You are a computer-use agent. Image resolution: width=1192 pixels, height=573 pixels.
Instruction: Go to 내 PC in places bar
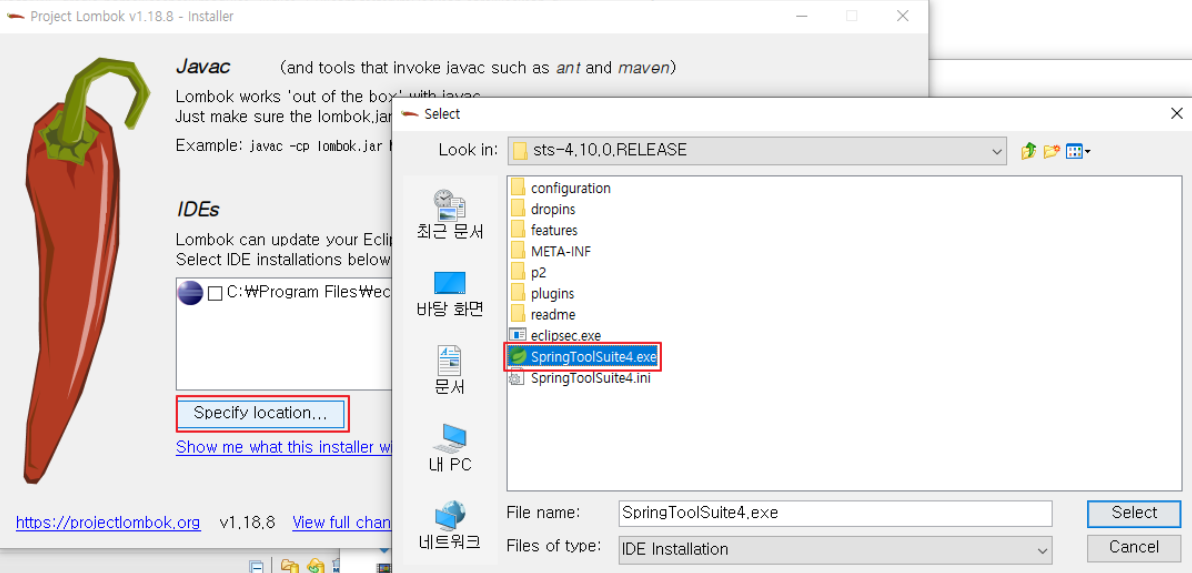click(x=450, y=449)
